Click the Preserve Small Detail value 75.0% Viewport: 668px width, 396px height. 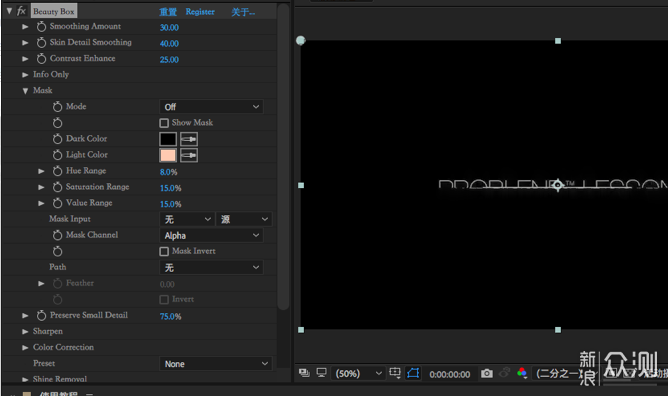[x=170, y=316]
